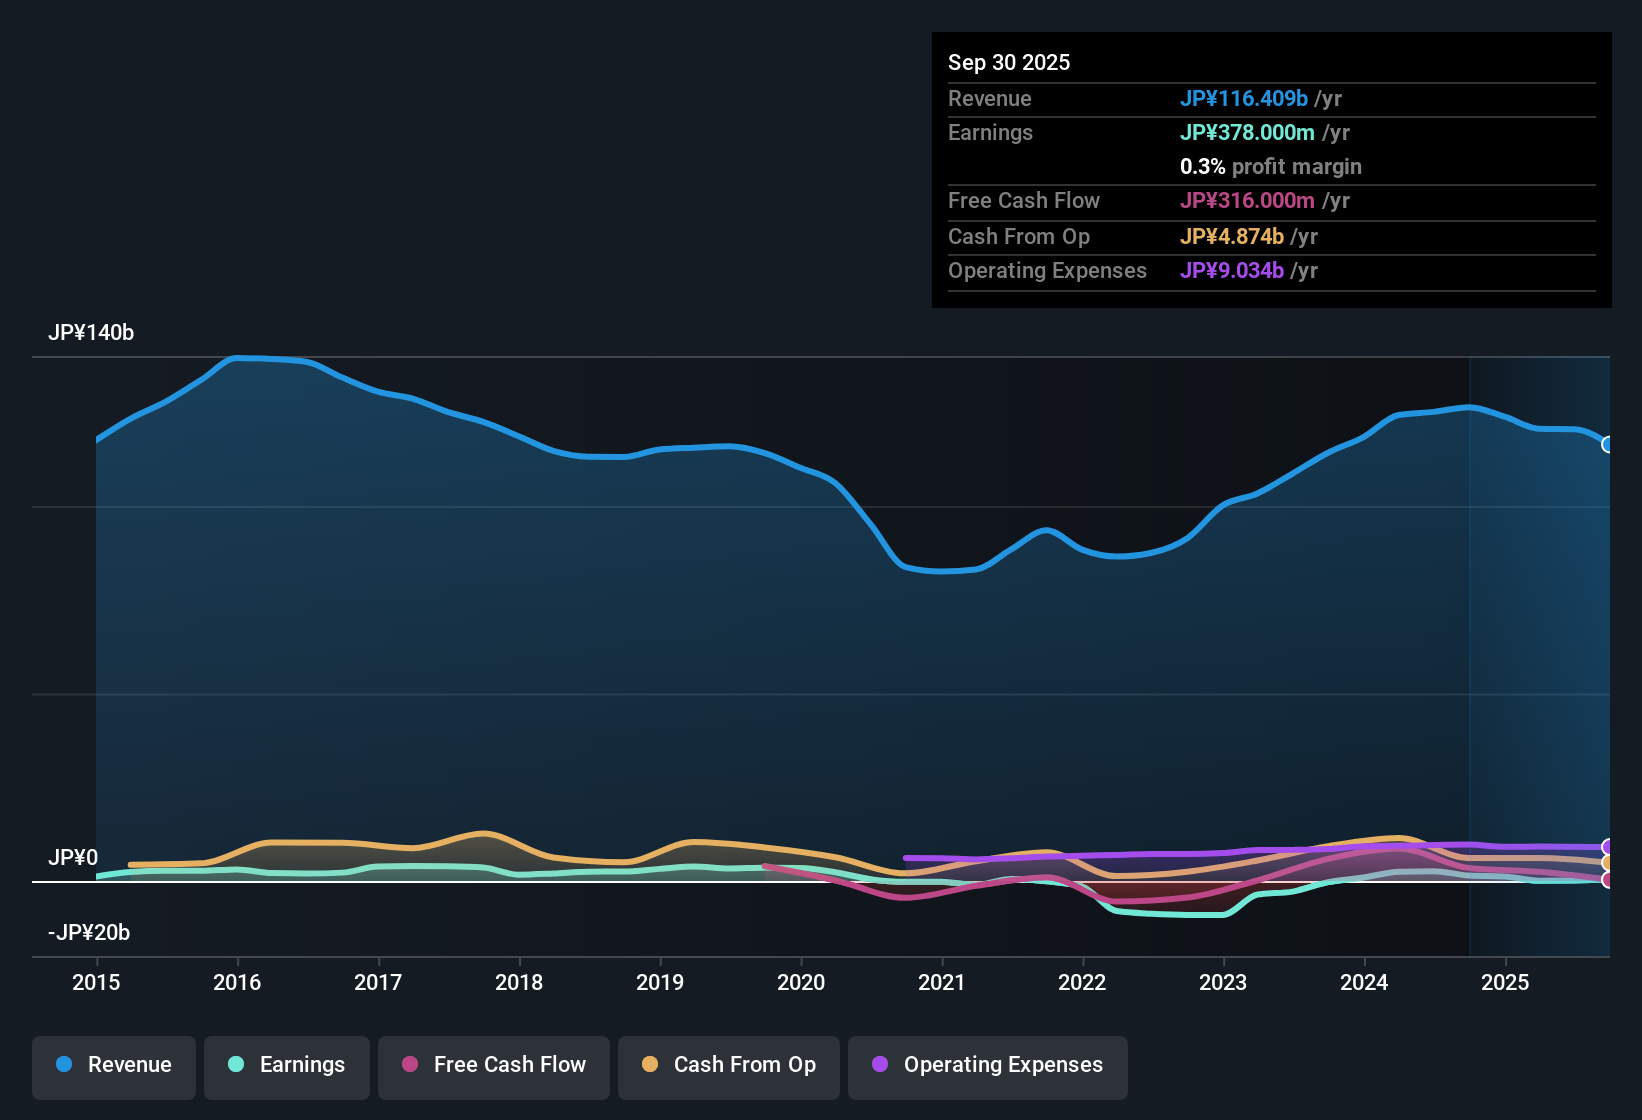Click the blue Revenue legend dot icon
1642x1120 pixels.
63,1065
